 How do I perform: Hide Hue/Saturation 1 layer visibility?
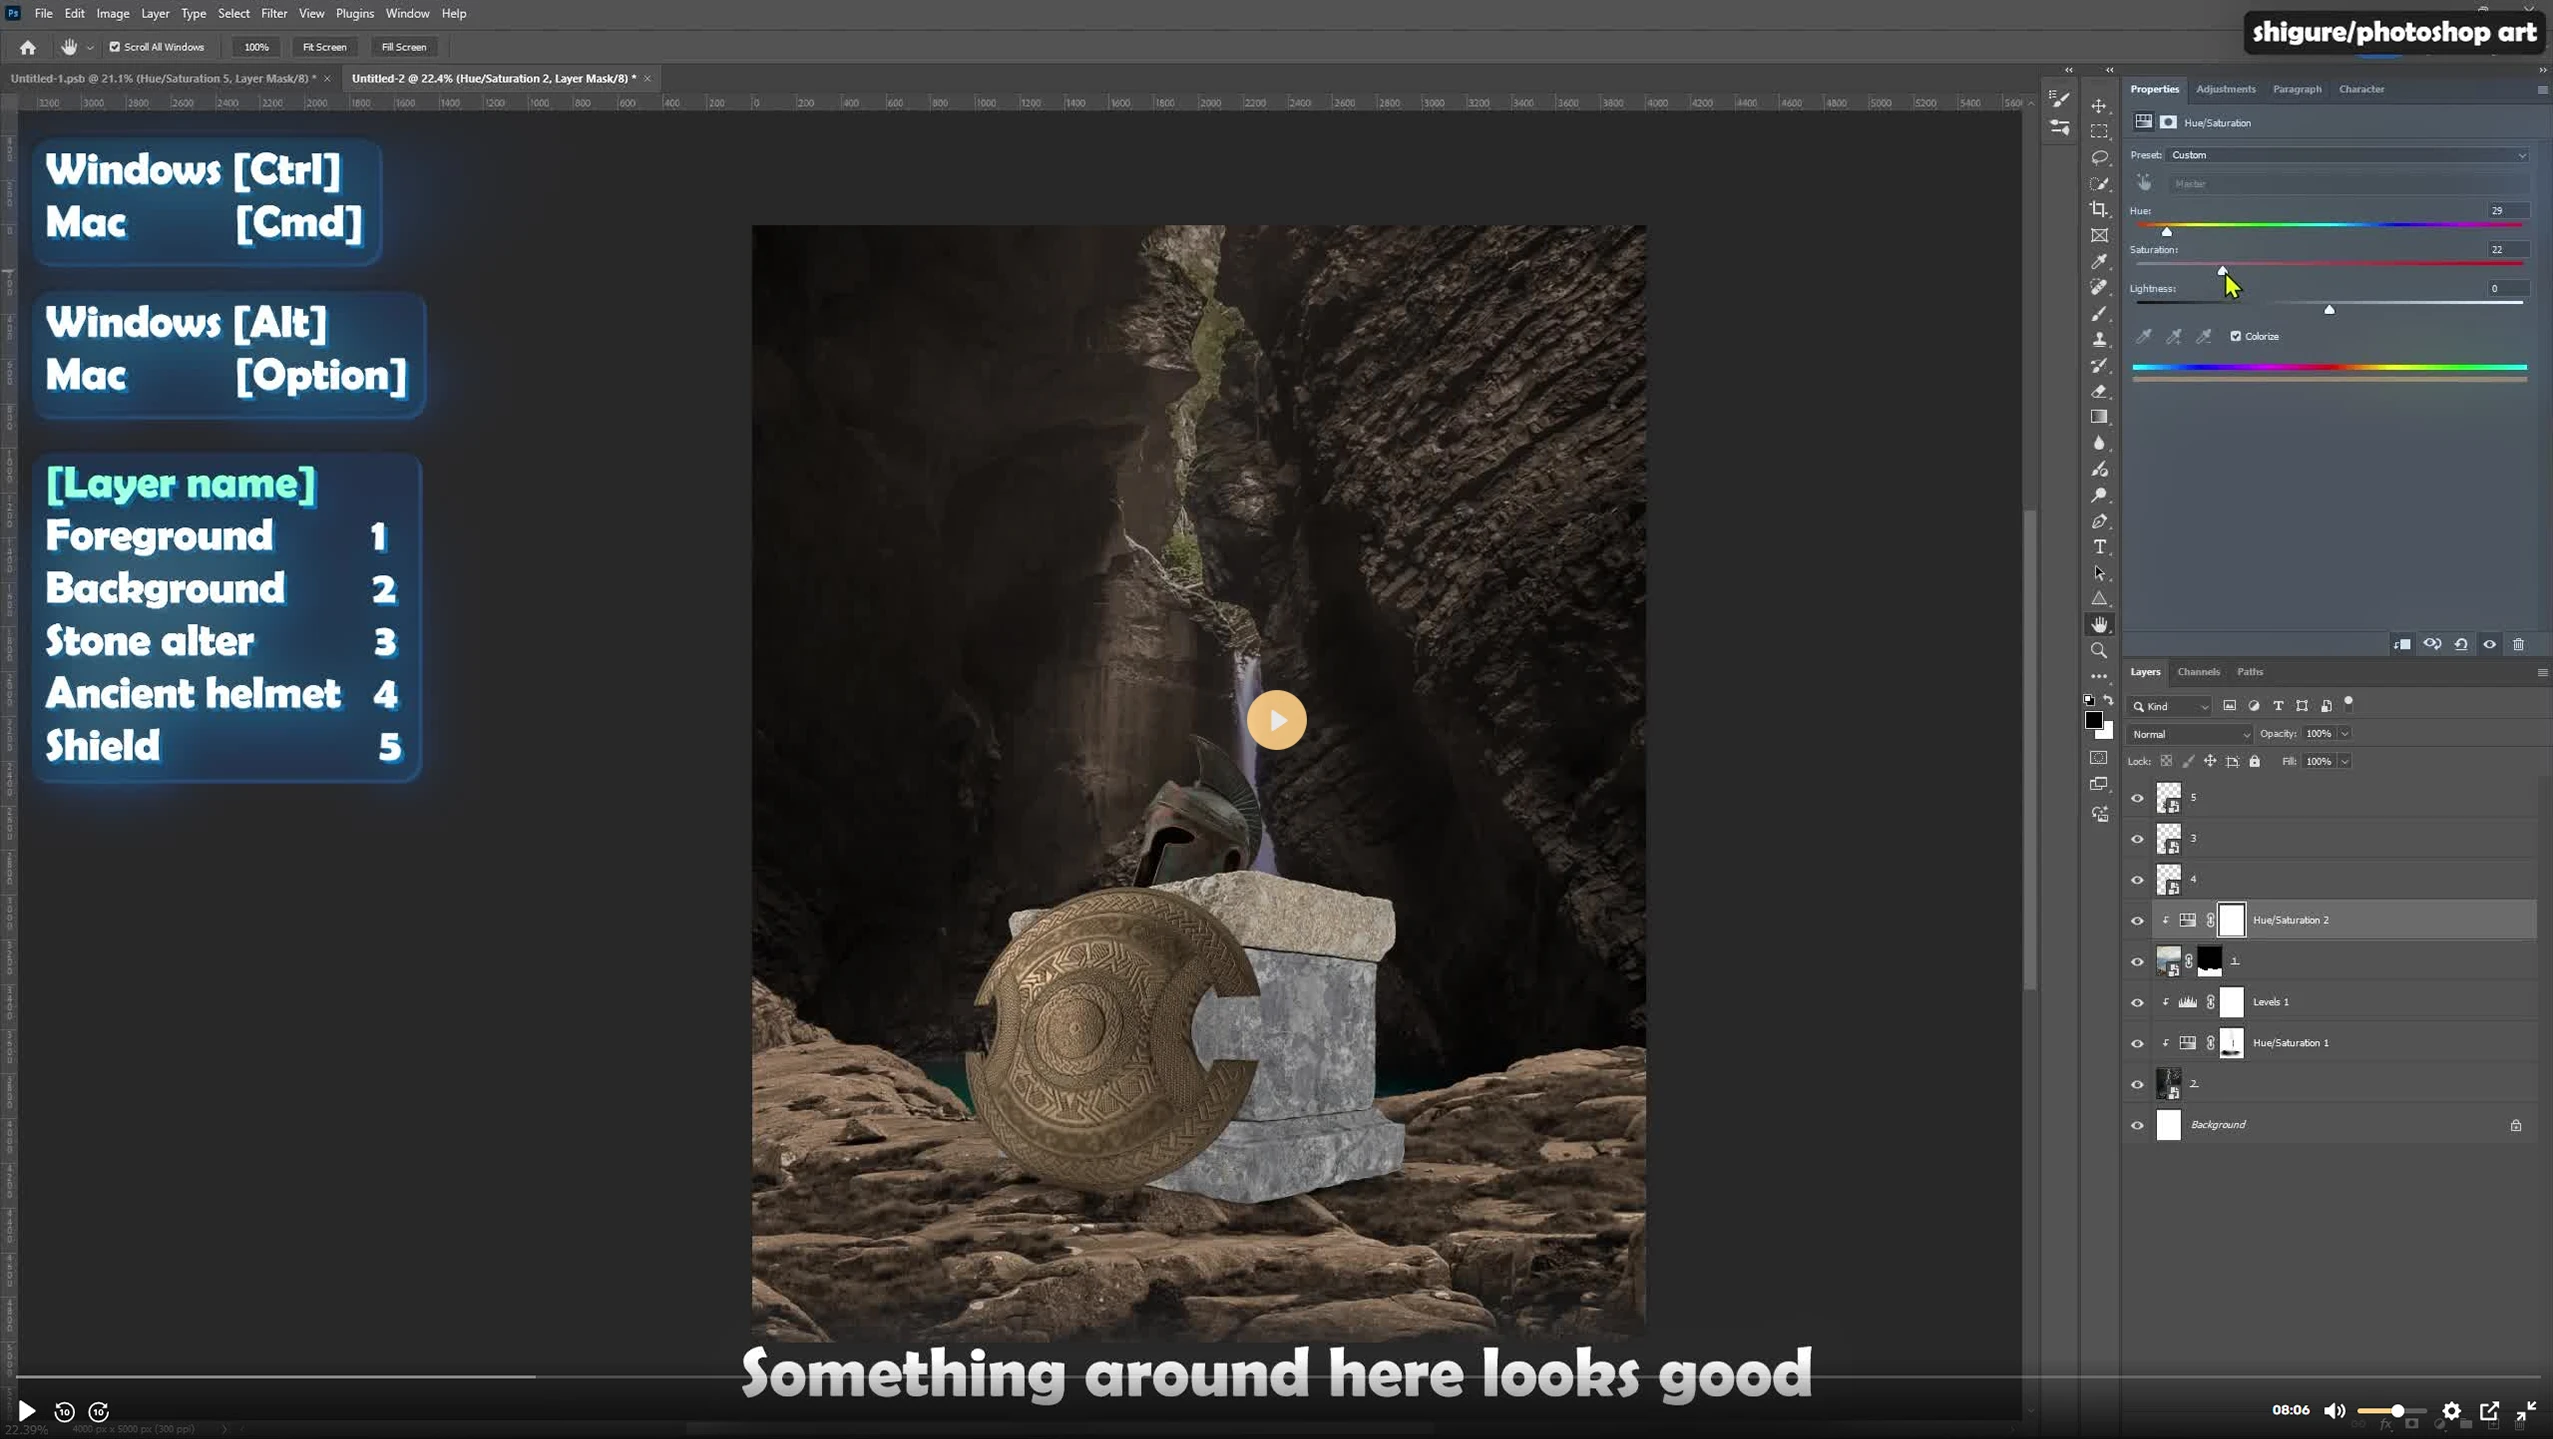pos(2138,1044)
